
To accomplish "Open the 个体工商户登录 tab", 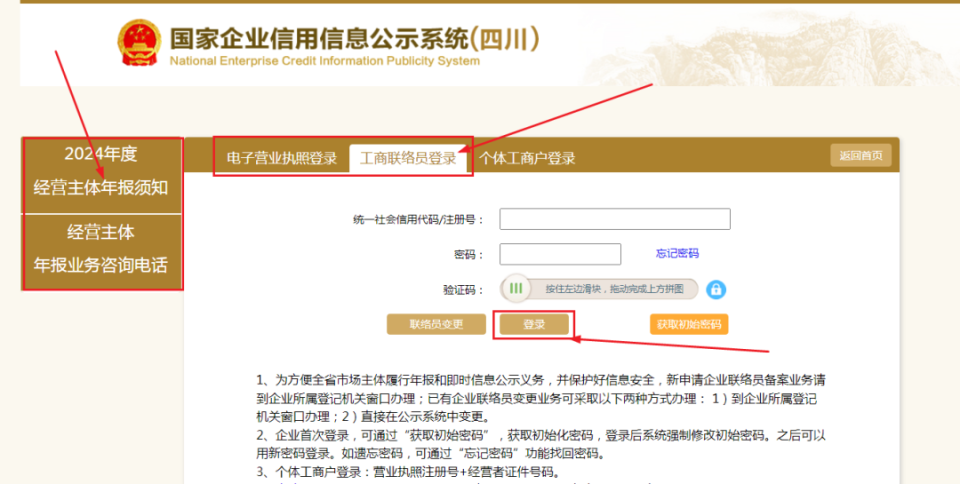I will [527, 158].
